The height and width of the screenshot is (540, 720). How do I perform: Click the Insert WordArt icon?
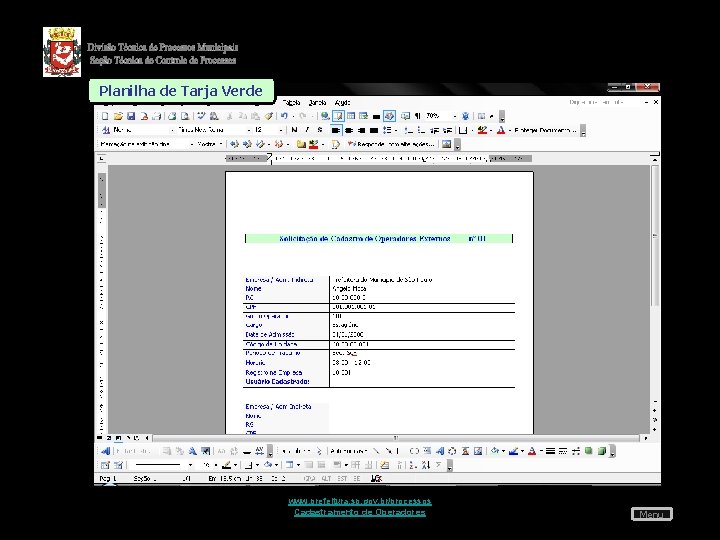point(440,451)
